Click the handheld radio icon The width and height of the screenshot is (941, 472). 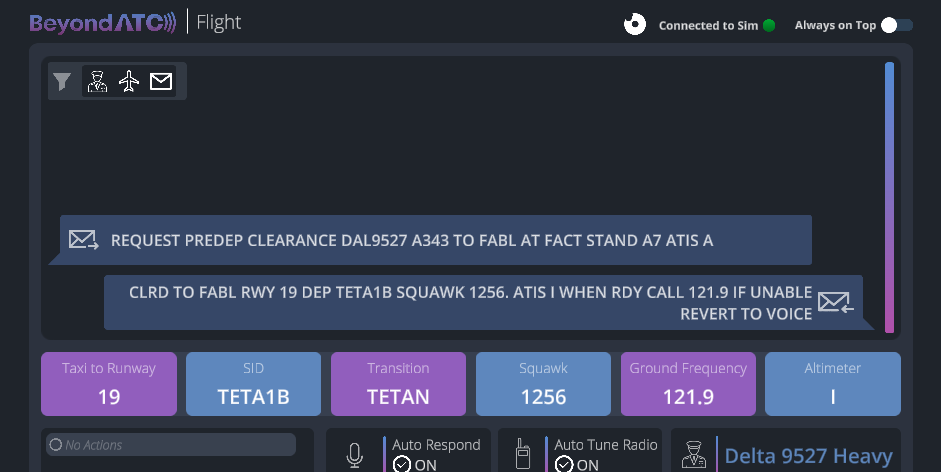pos(521,455)
